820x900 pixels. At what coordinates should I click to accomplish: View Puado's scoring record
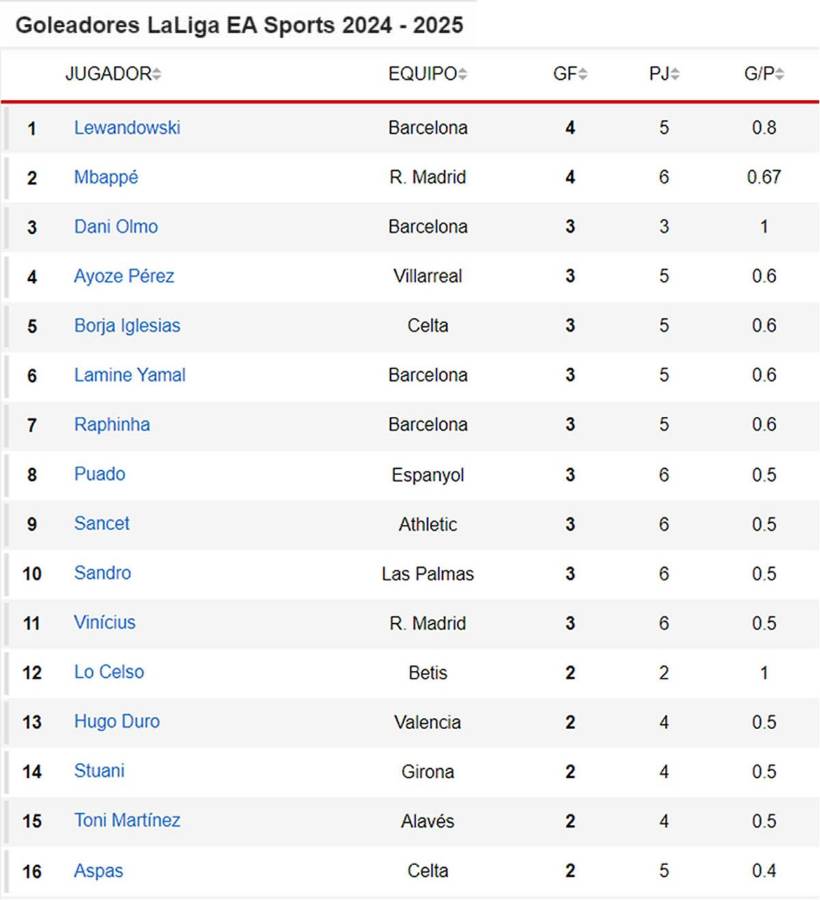pos(100,474)
